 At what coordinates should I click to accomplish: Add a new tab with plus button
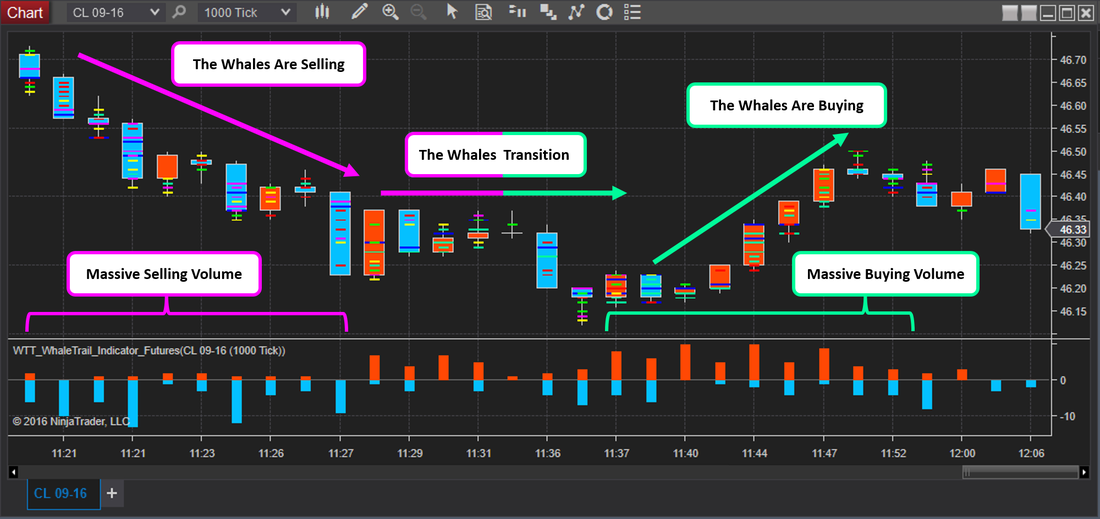[112, 493]
